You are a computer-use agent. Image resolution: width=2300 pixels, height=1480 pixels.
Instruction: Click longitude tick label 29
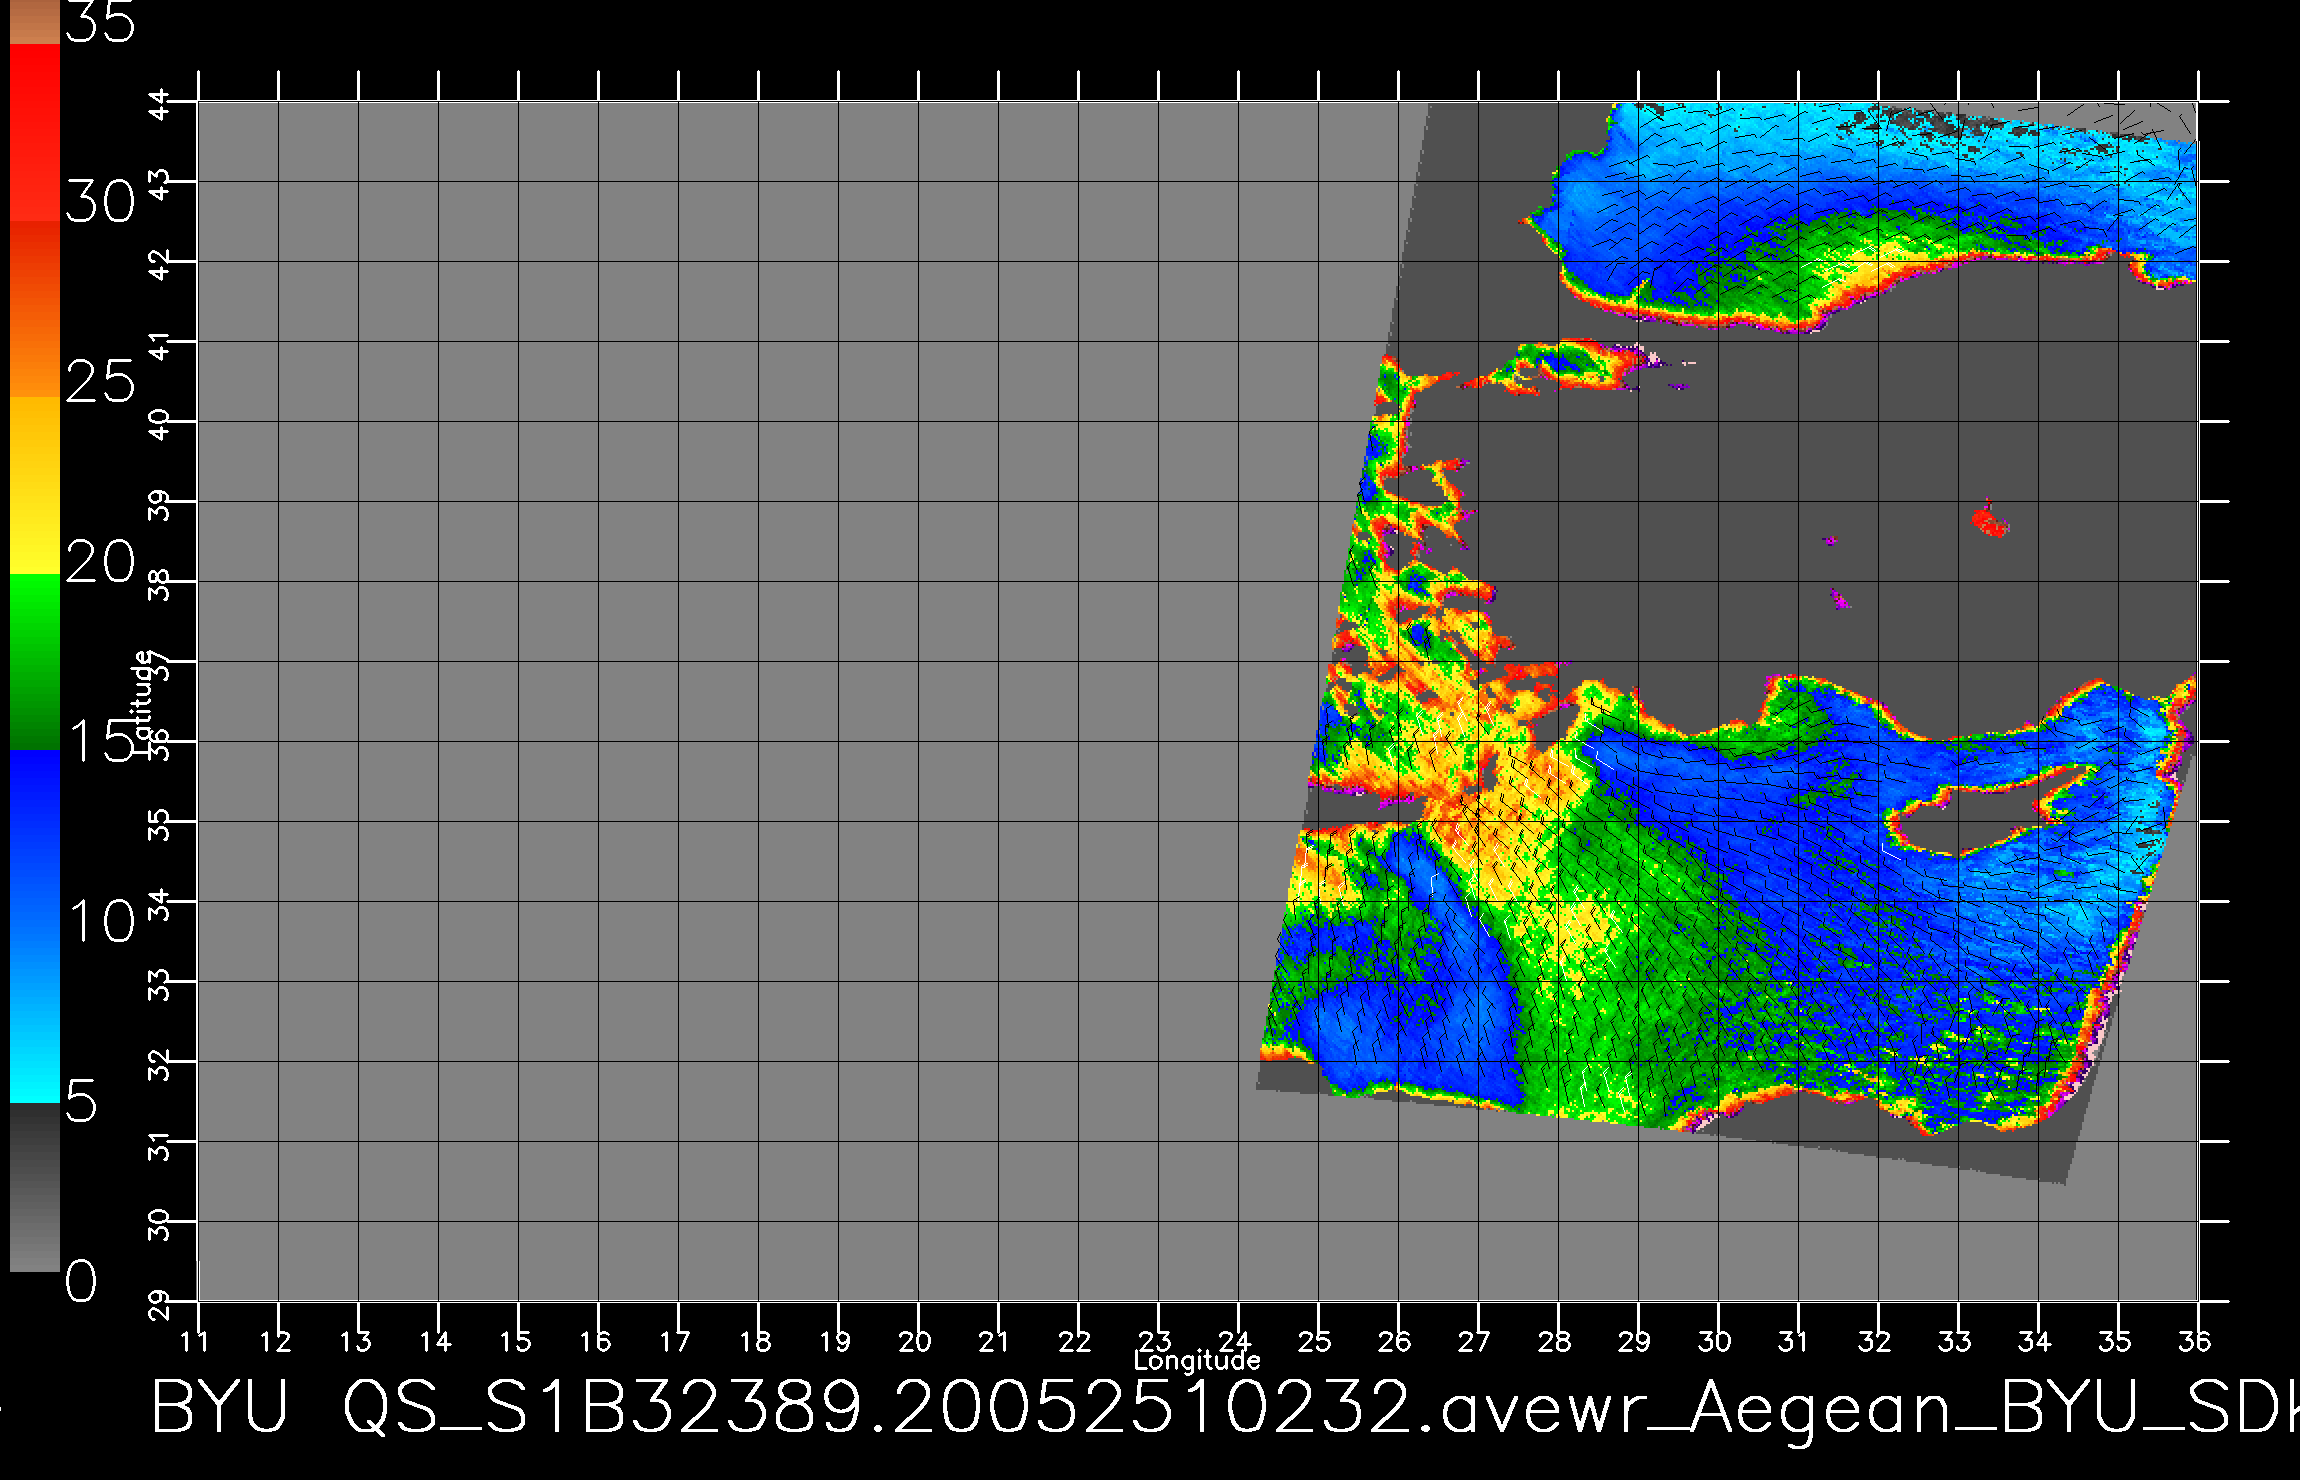coord(1635,1342)
